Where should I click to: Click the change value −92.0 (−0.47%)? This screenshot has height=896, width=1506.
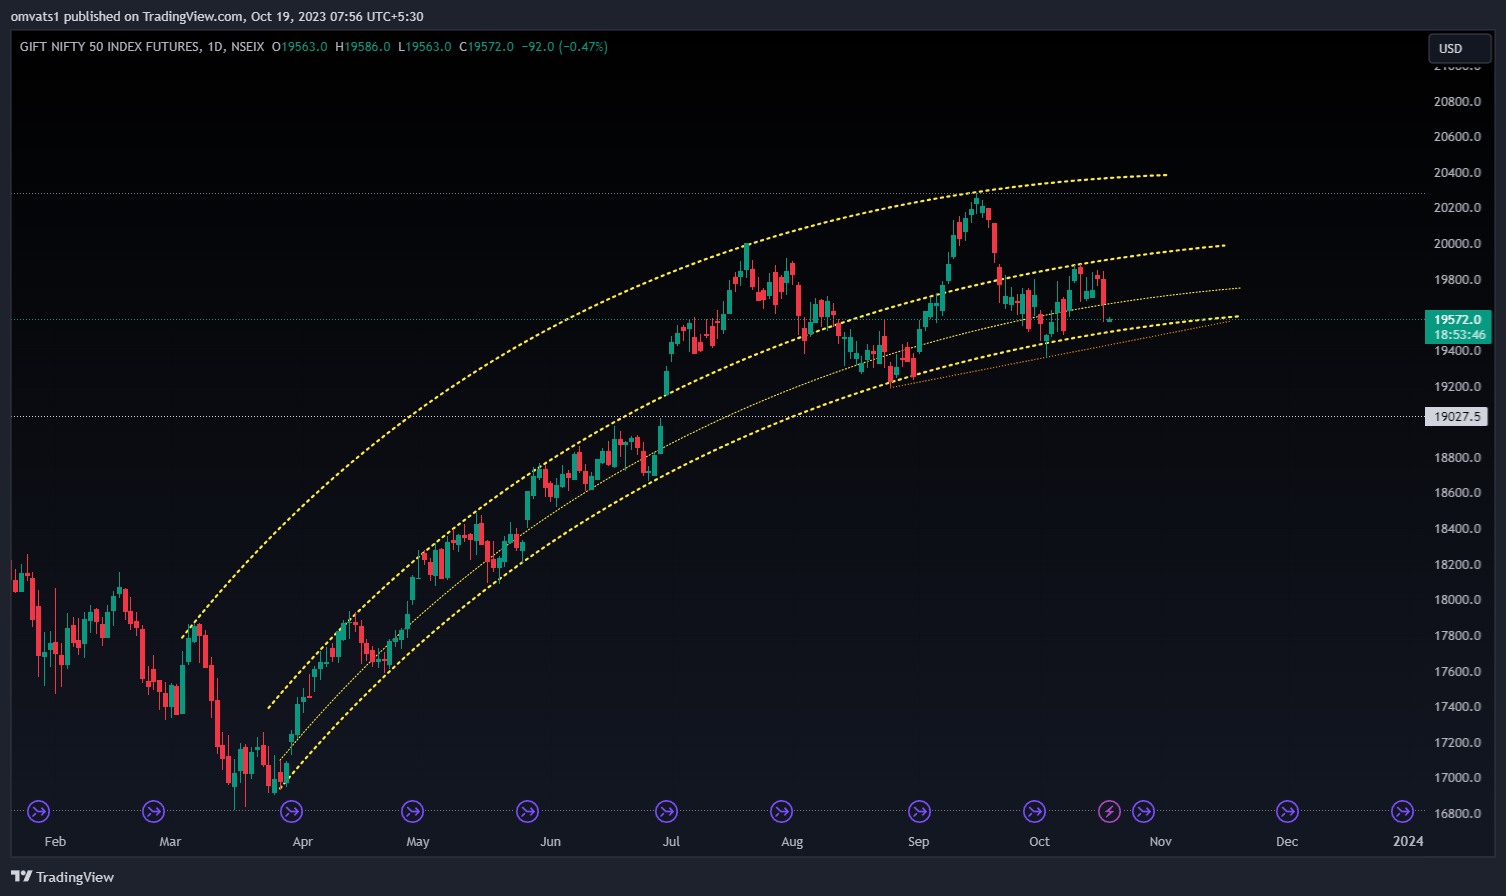pyautogui.click(x=567, y=47)
